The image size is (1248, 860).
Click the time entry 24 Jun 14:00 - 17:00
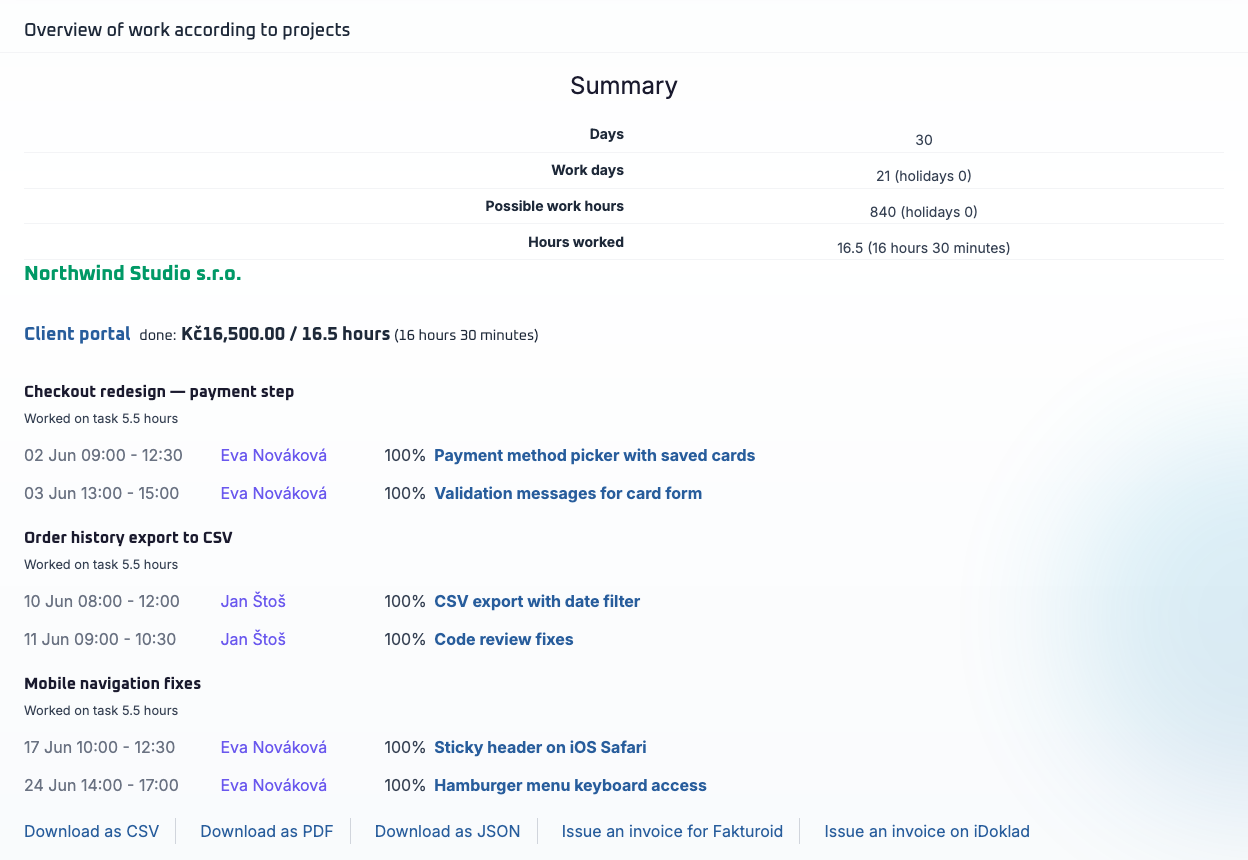click(x=102, y=785)
